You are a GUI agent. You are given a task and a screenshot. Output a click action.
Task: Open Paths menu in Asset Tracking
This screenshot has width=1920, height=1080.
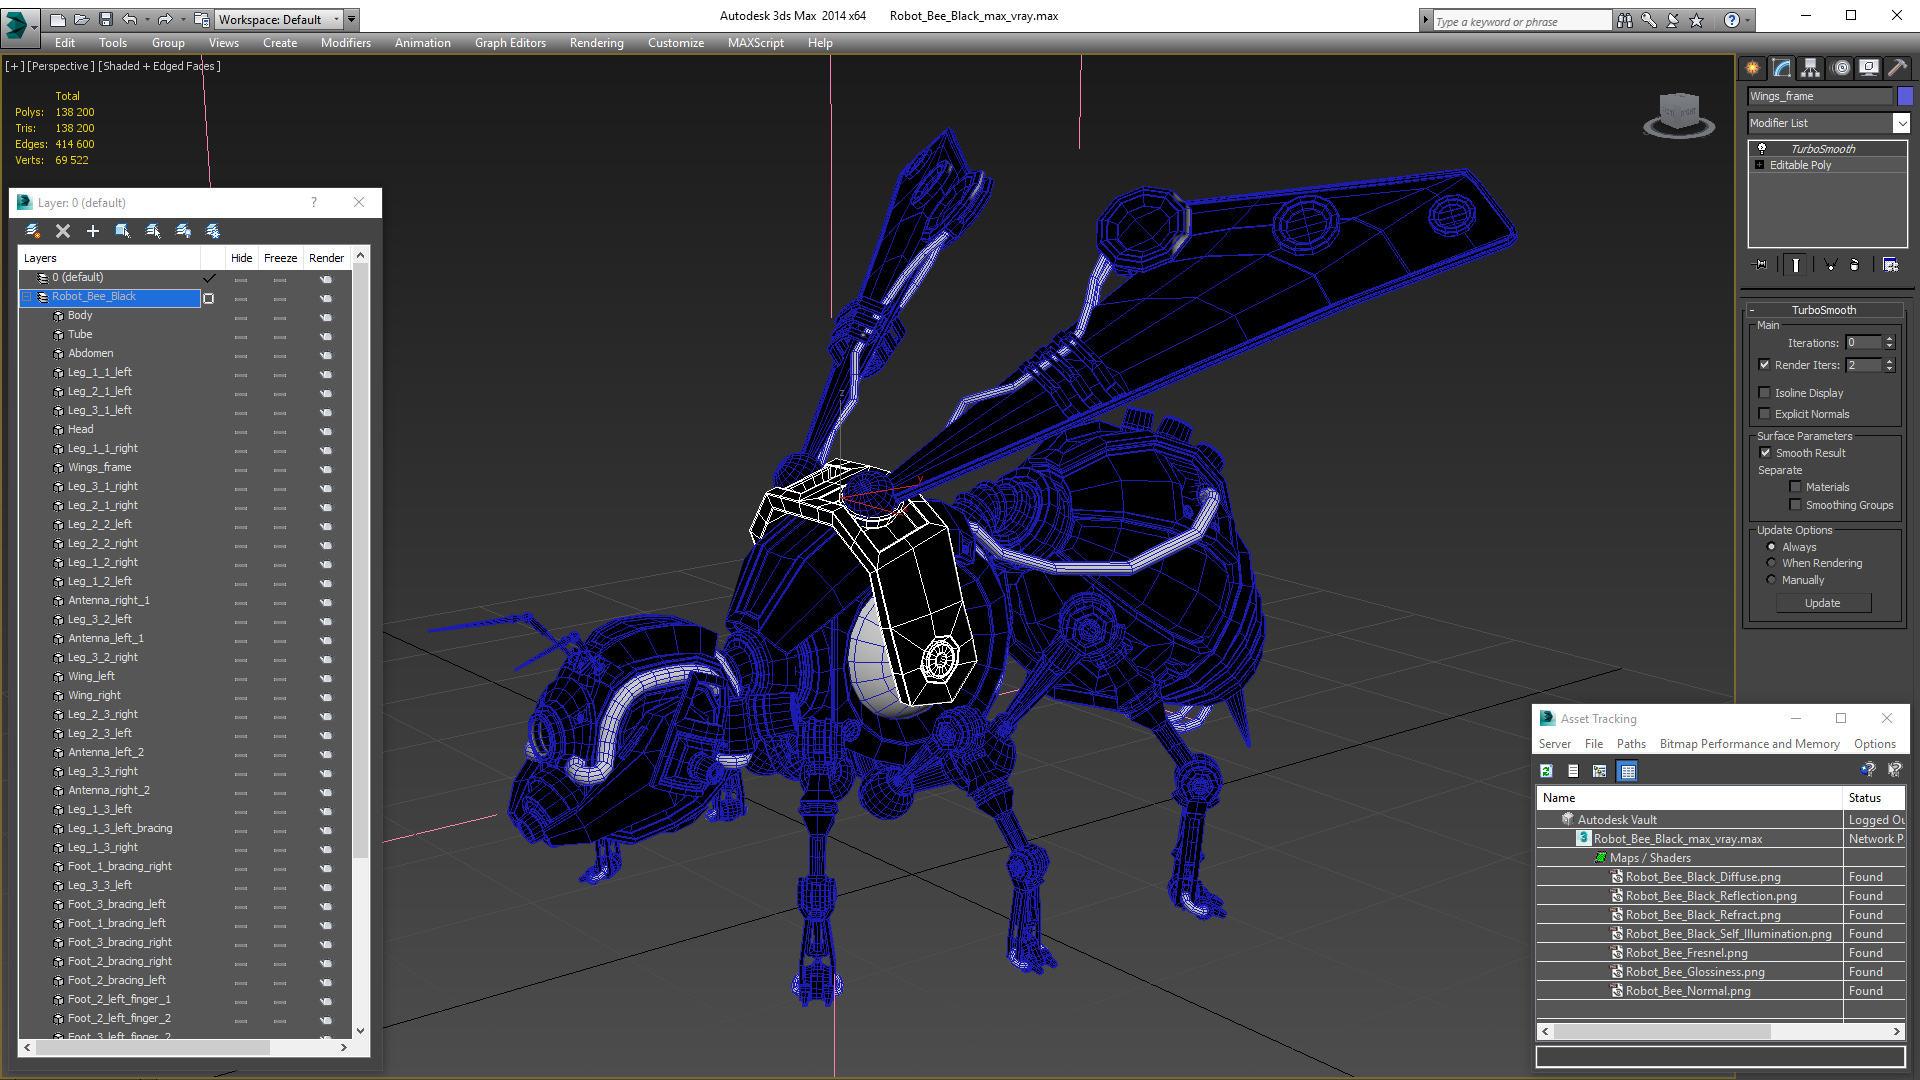click(x=1630, y=744)
